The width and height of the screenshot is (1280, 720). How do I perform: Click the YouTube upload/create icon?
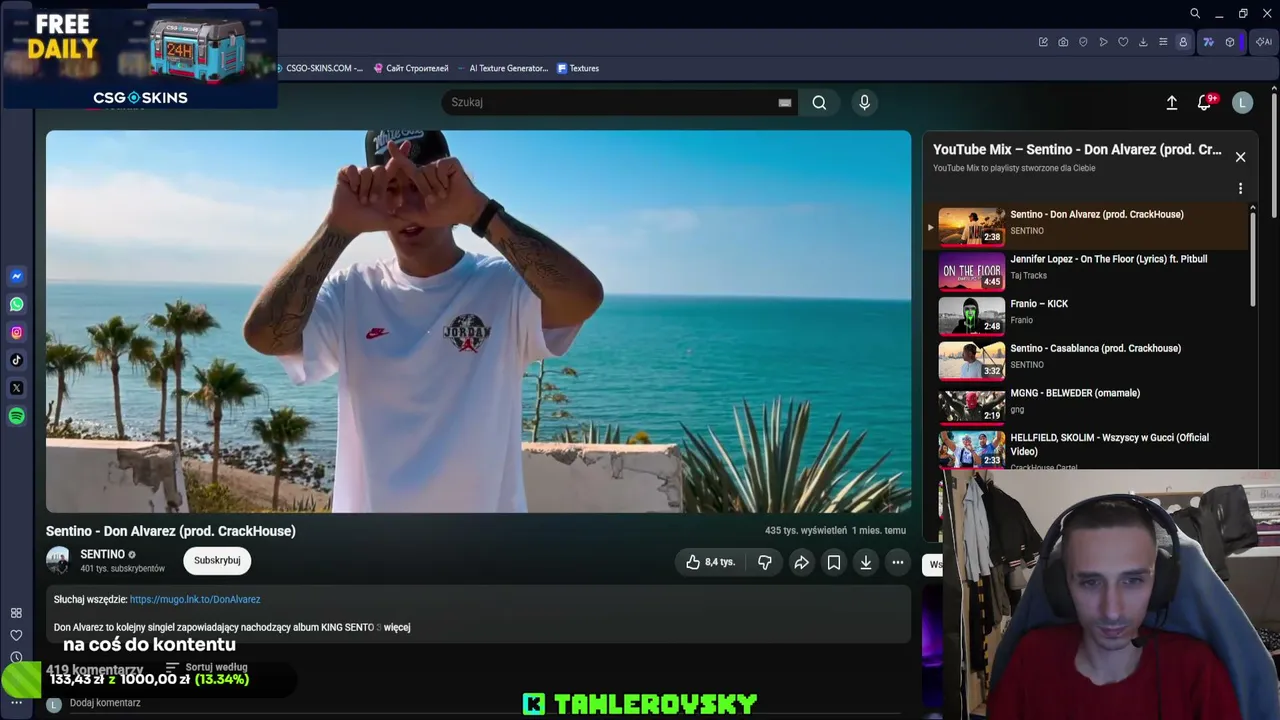tap(1172, 102)
